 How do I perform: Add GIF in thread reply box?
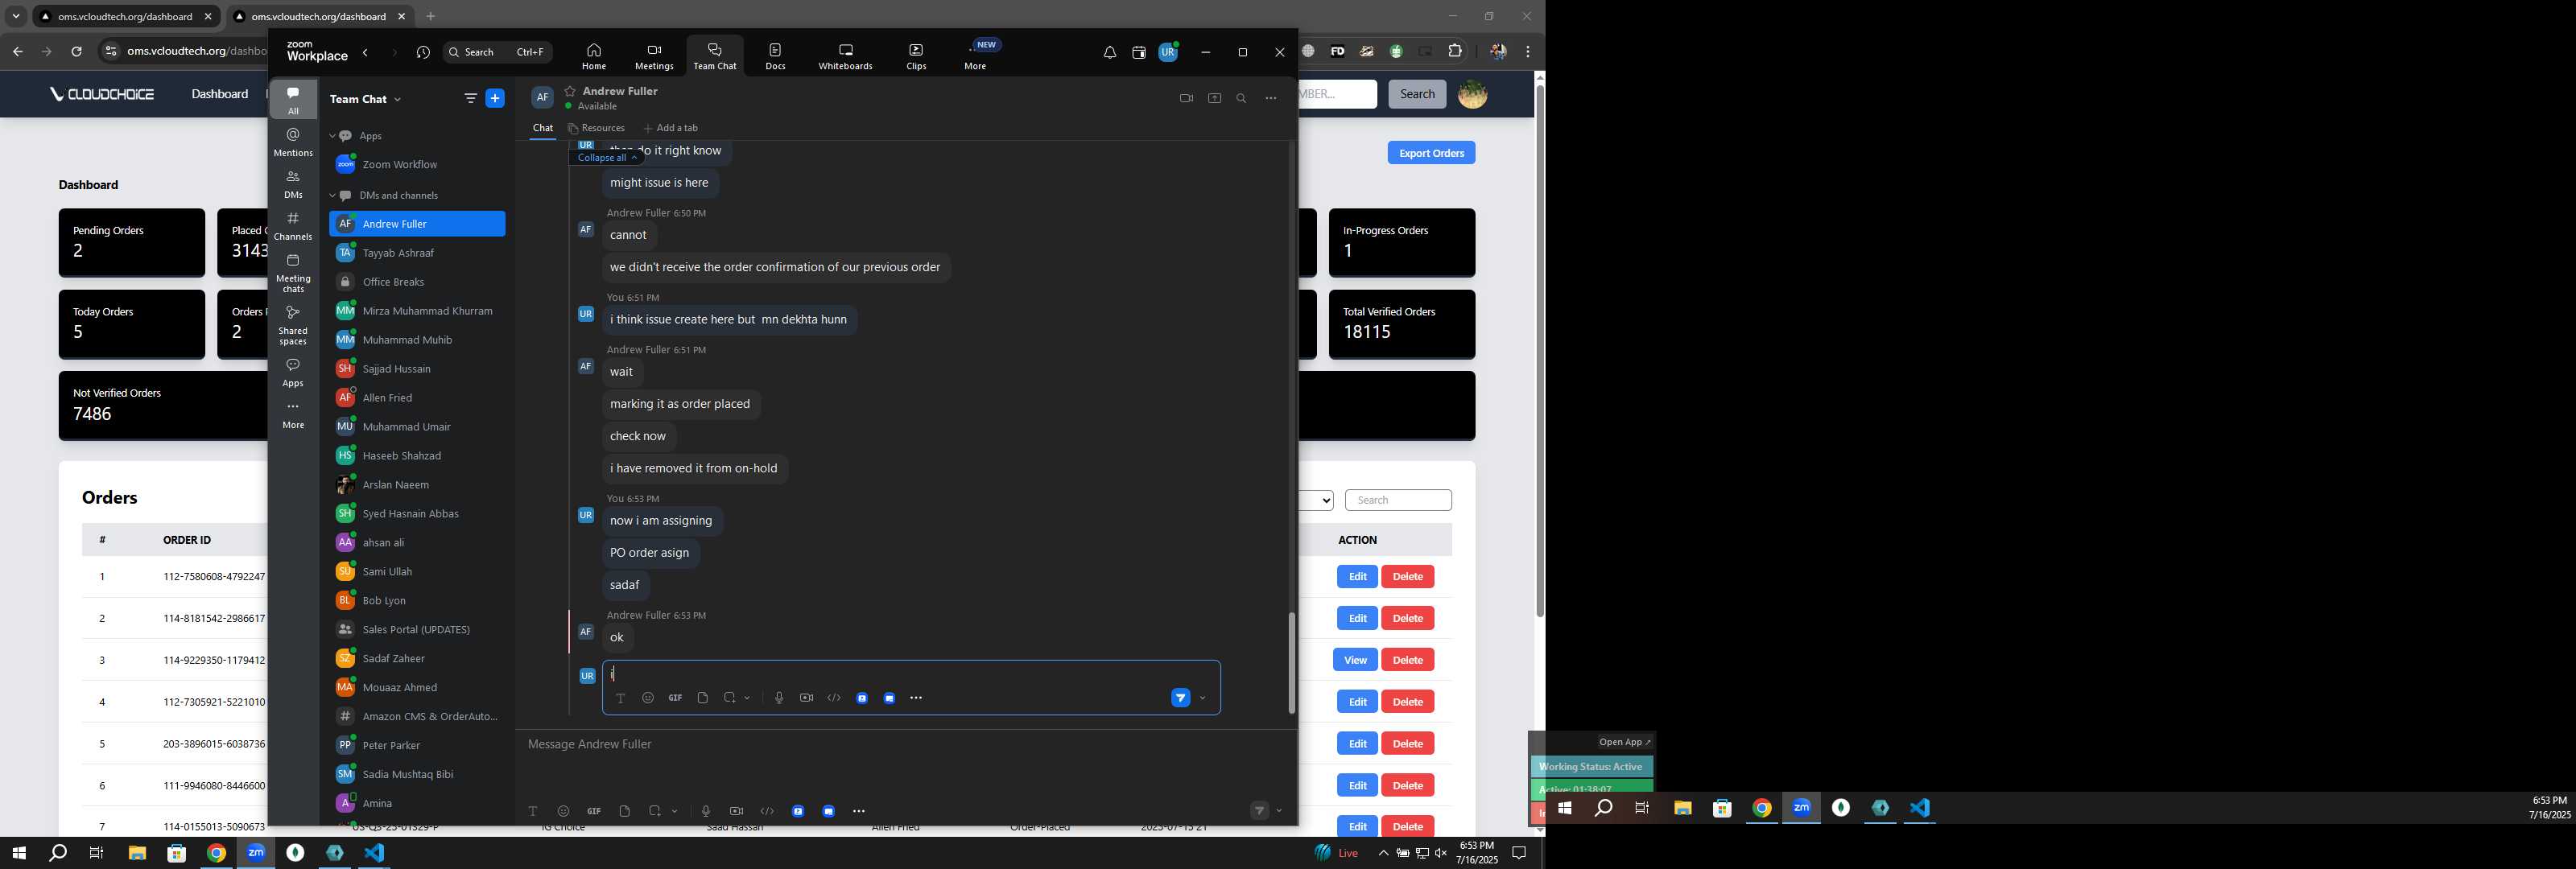675,698
